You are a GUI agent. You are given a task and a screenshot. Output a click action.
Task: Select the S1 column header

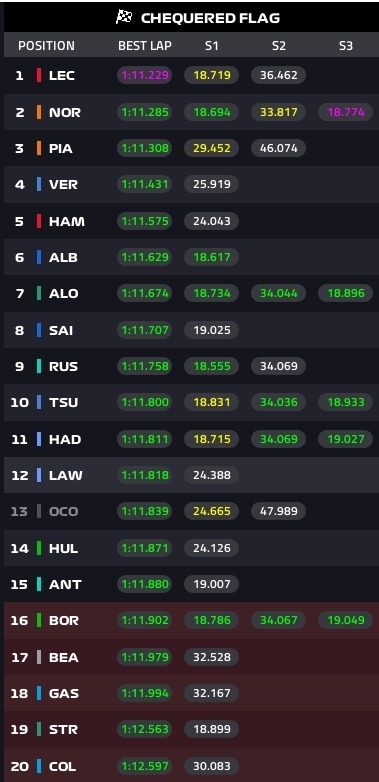[x=211, y=46]
